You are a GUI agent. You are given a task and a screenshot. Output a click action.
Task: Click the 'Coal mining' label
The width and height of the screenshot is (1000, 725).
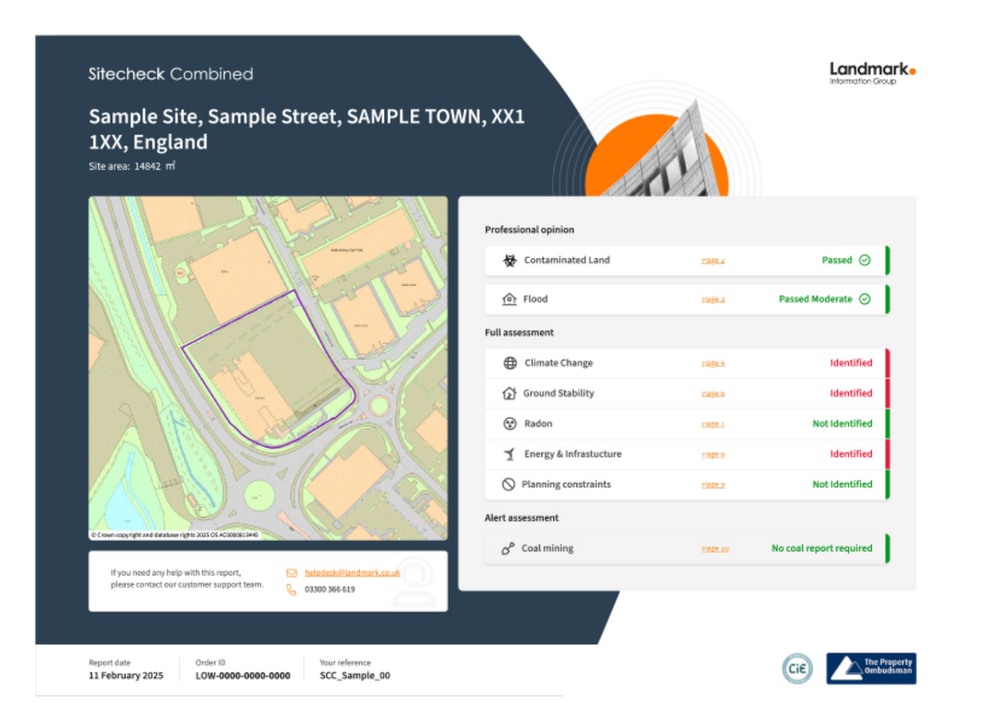click(547, 548)
